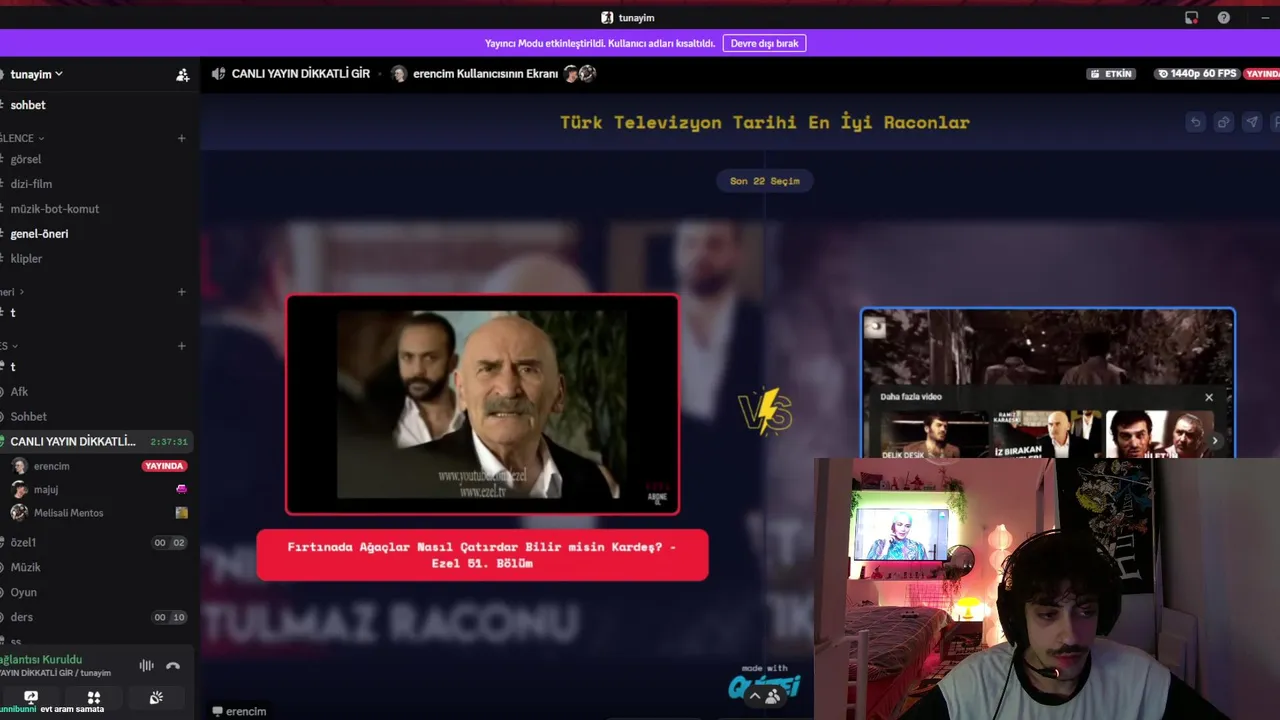Click the voice connection status text
Viewport: 1280px width, 720px height.
(x=42, y=660)
